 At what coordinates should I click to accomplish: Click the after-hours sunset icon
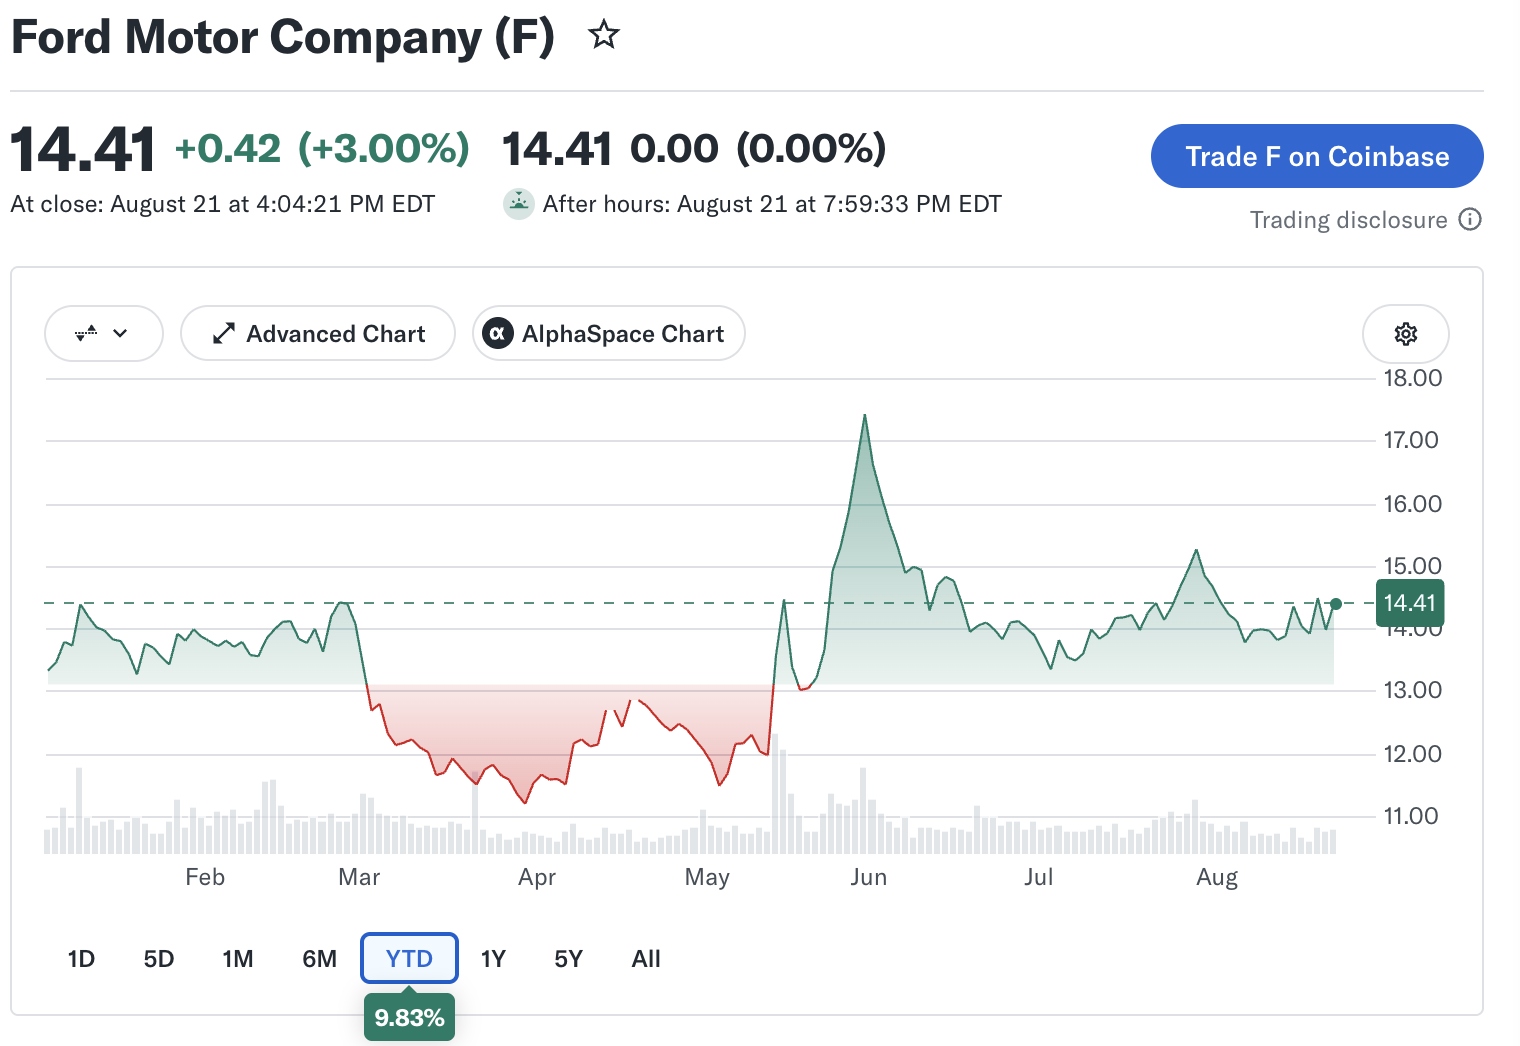pyautogui.click(x=518, y=204)
